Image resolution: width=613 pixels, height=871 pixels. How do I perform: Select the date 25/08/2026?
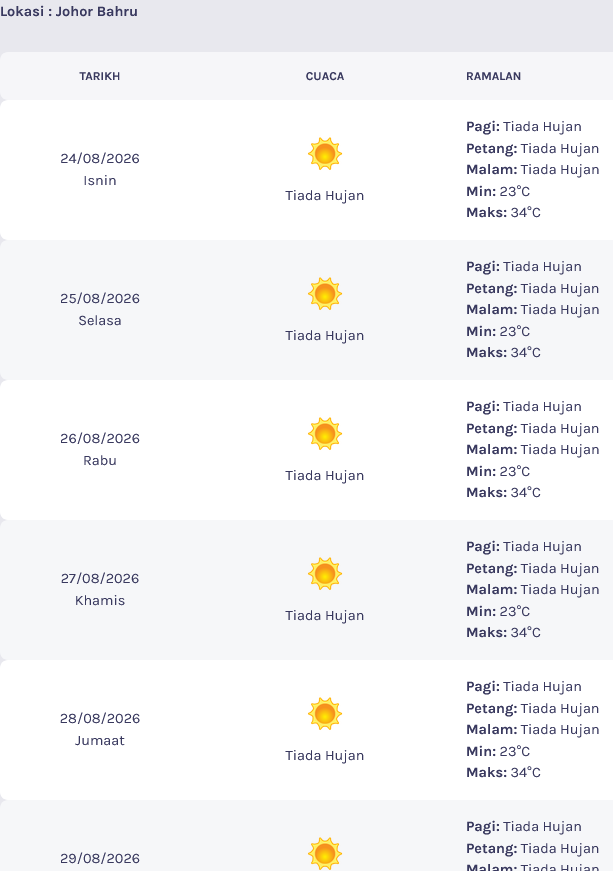coord(100,298)
